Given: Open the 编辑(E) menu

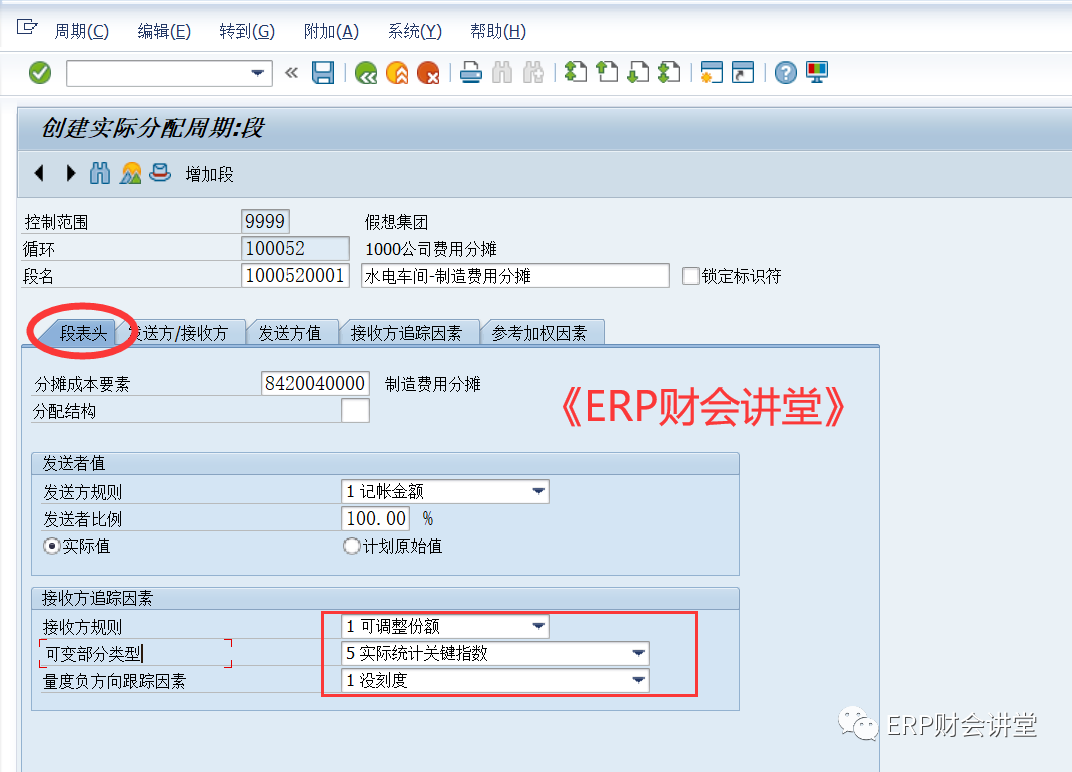Looking at the screenshot, I should tap(164, 31).
